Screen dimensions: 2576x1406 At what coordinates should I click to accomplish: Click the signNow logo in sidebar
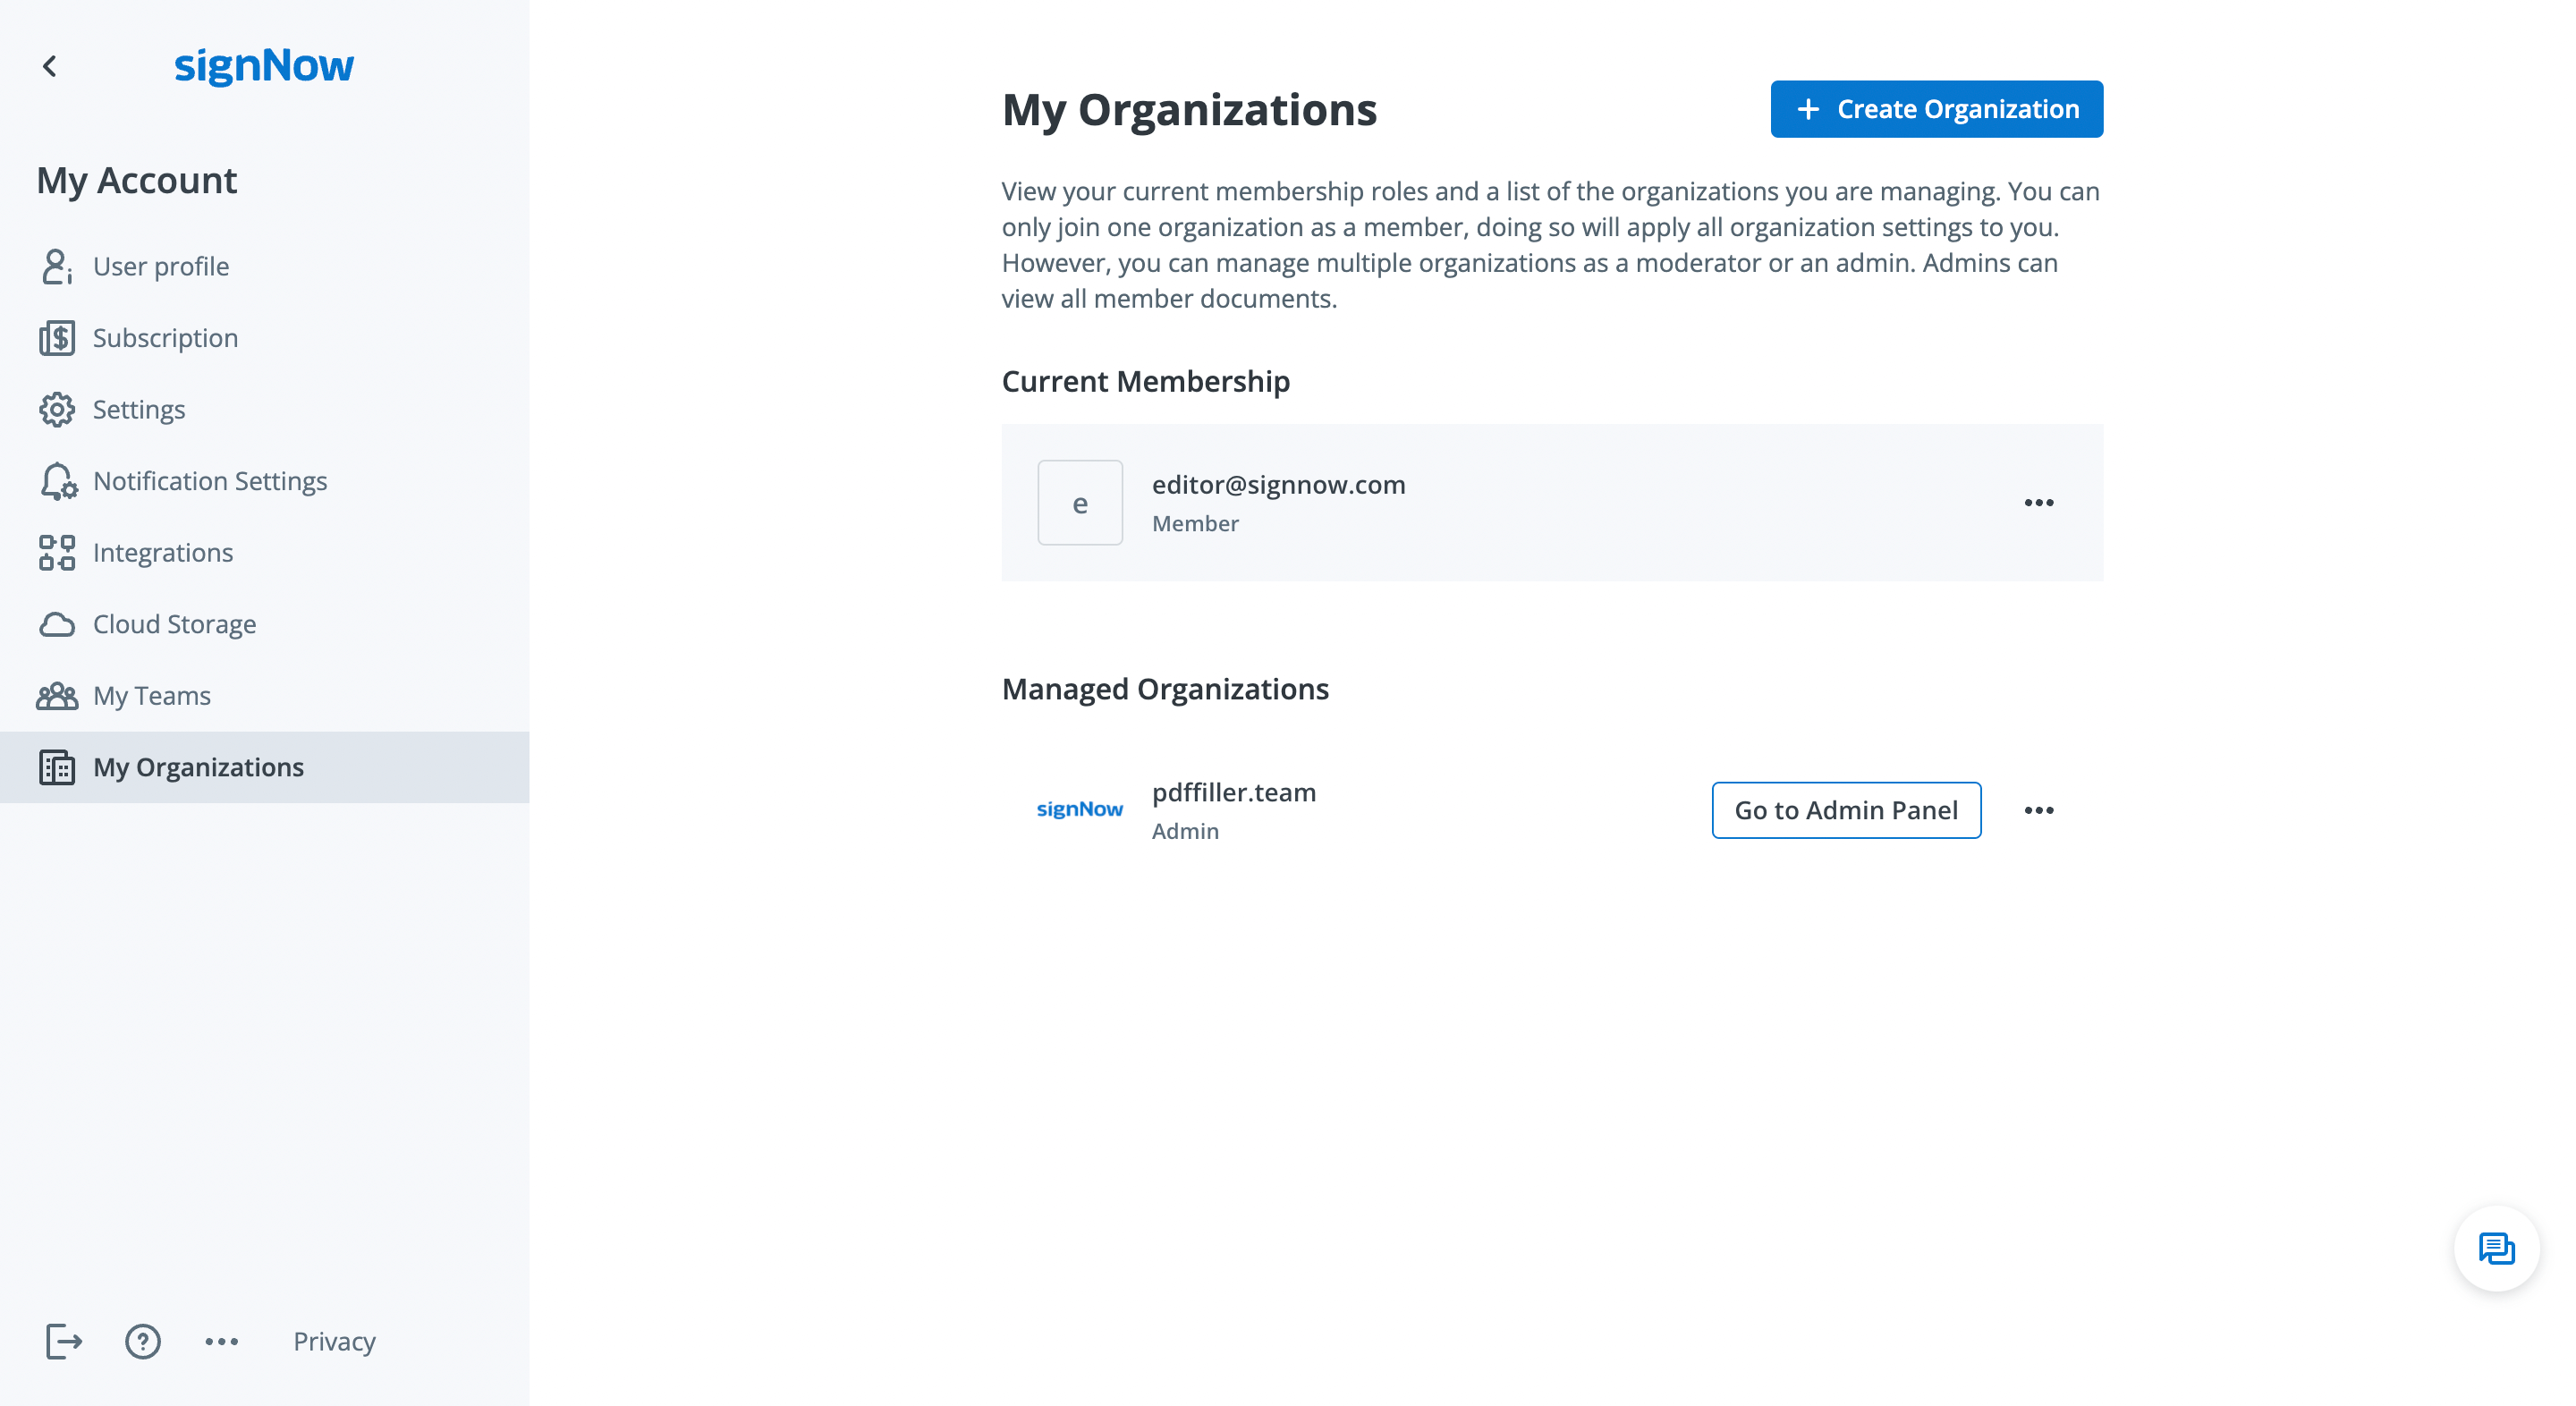tap(264, 66)
